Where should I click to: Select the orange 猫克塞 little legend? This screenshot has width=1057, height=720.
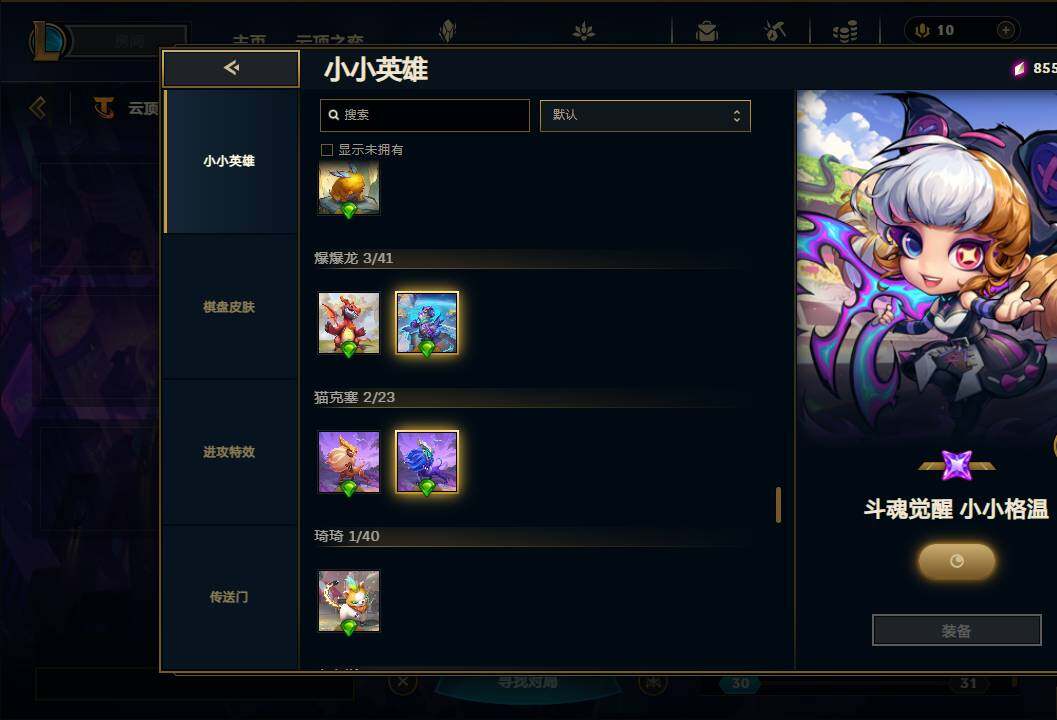coord(349,462)
